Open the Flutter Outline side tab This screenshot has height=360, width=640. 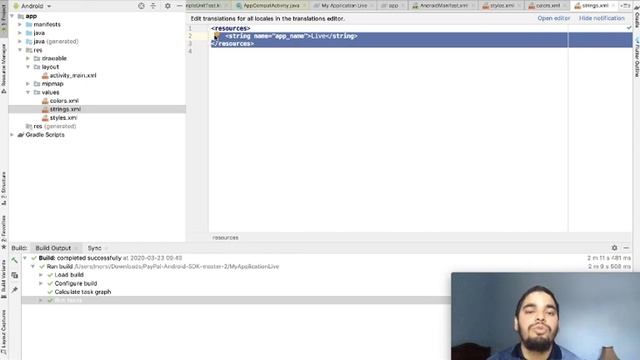(x=636, y=57)
